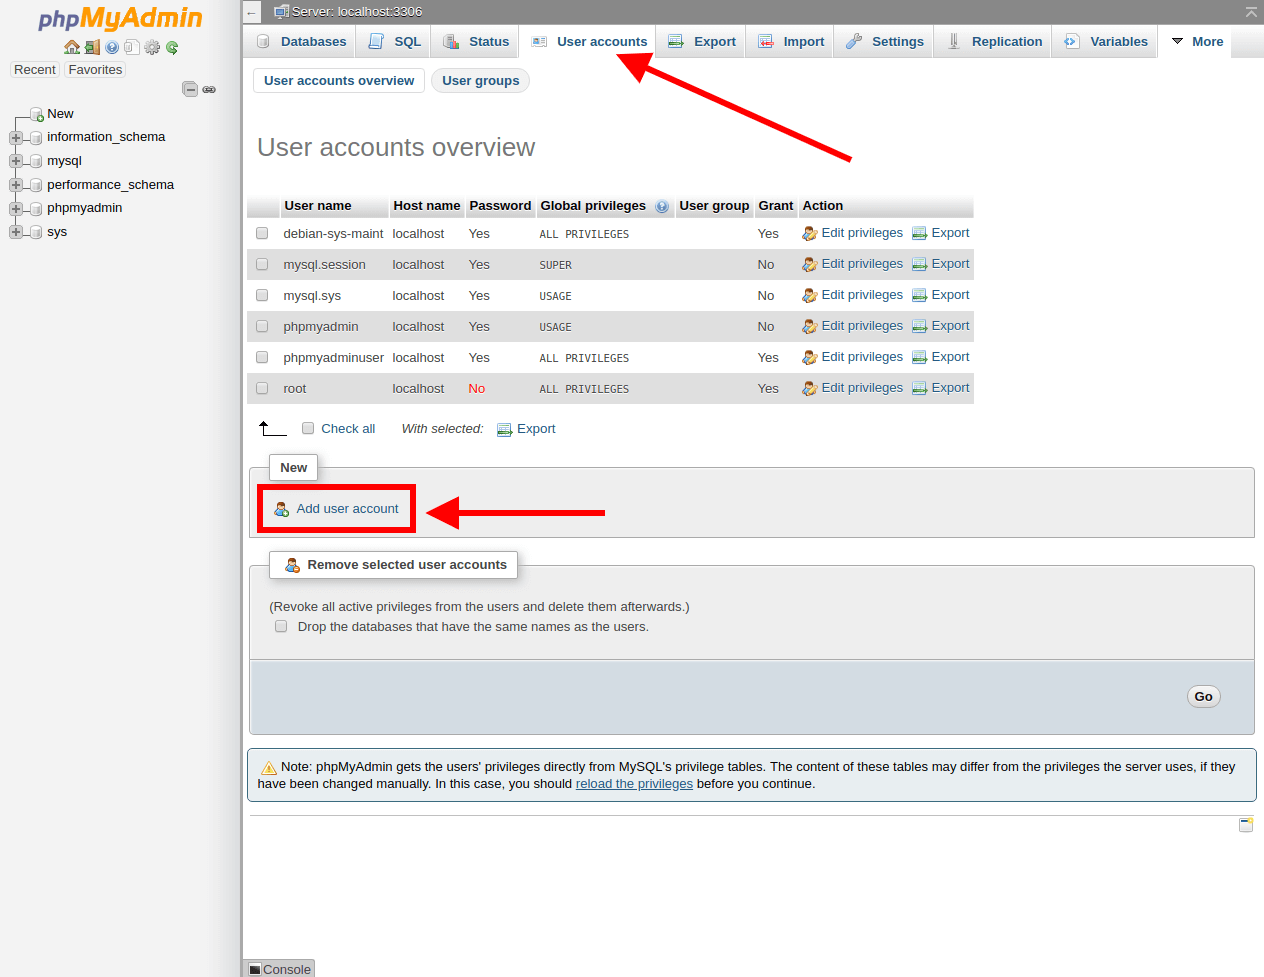Click the page-related settings icon at bottom right
Viewport: 1264px width, 977px height.
coord(1246,824)
